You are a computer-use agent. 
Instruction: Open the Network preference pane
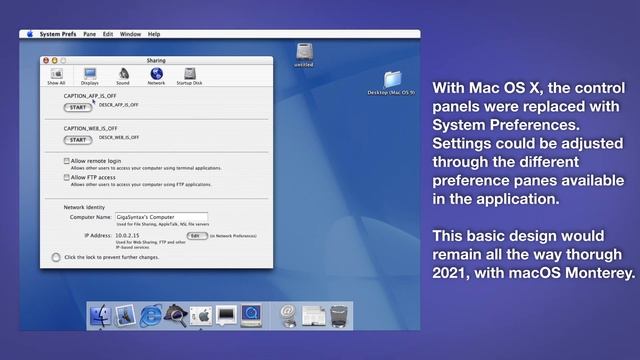tap(156, 76)
